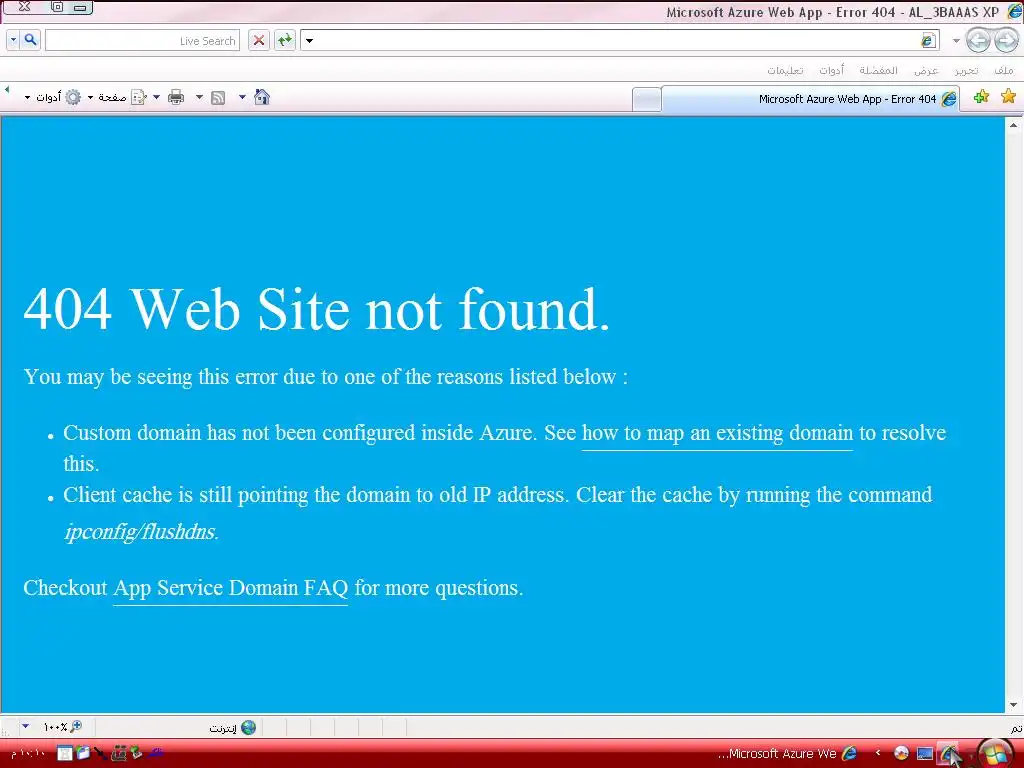Expand the hidden quick launch chevron
1024x768 pixels.
878,754
